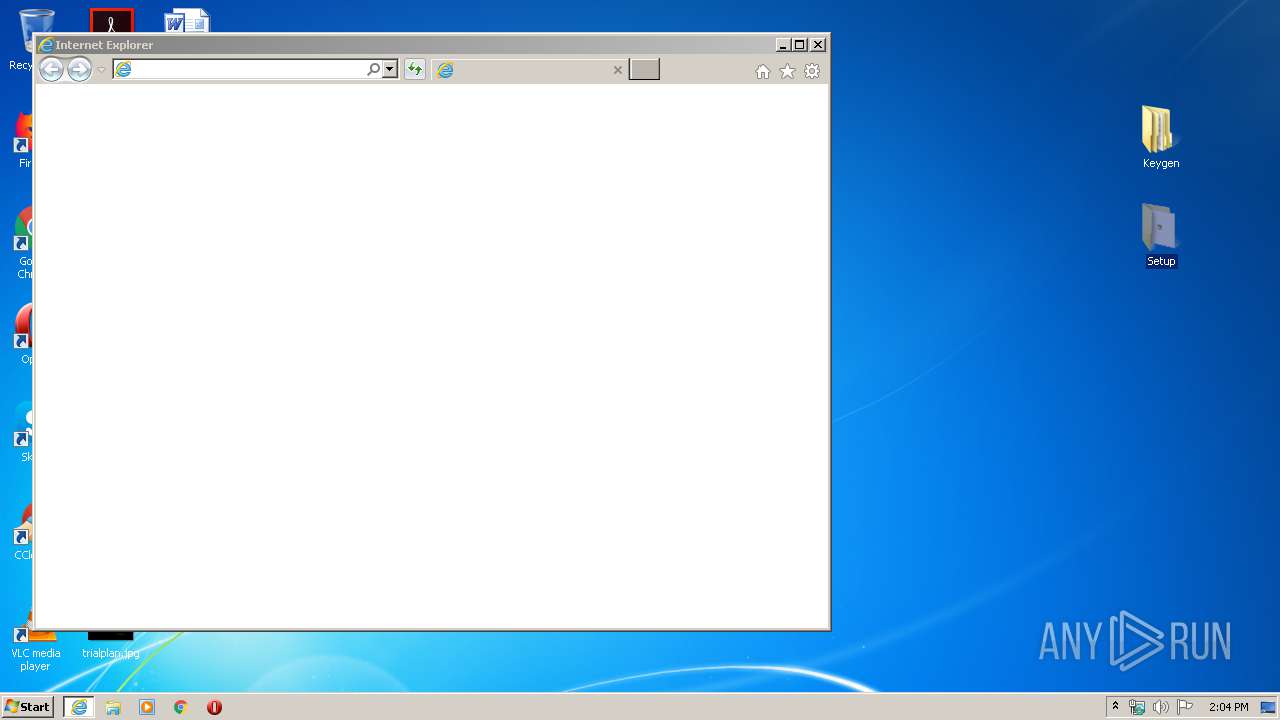Select the blank Internet Explorer tab

coord(529,70)
